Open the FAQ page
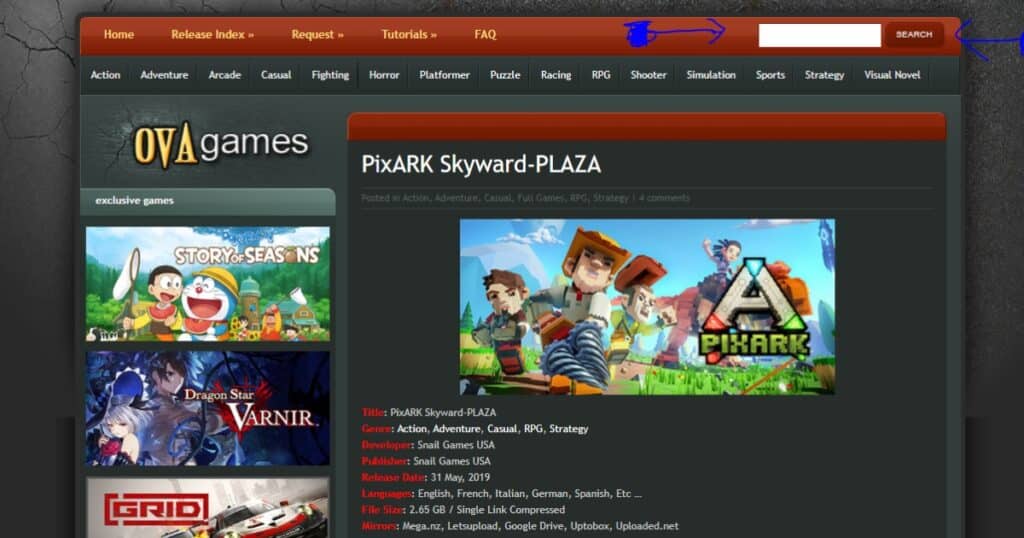 click(x=485, y=35)
